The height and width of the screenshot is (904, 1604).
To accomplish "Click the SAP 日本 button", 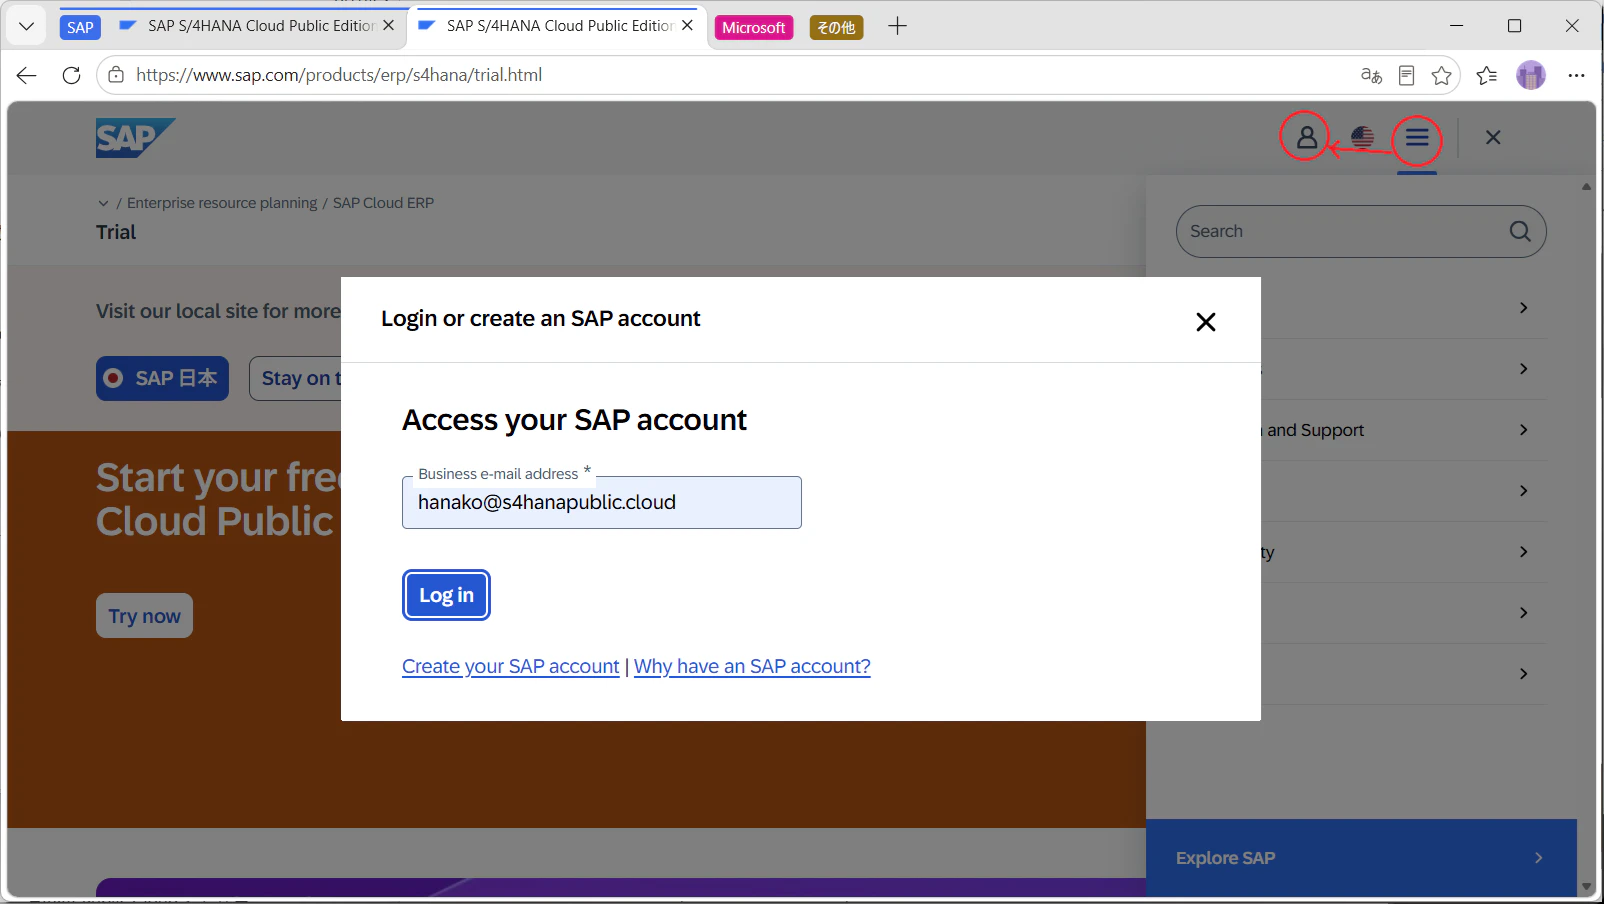I will coord(162,378).
